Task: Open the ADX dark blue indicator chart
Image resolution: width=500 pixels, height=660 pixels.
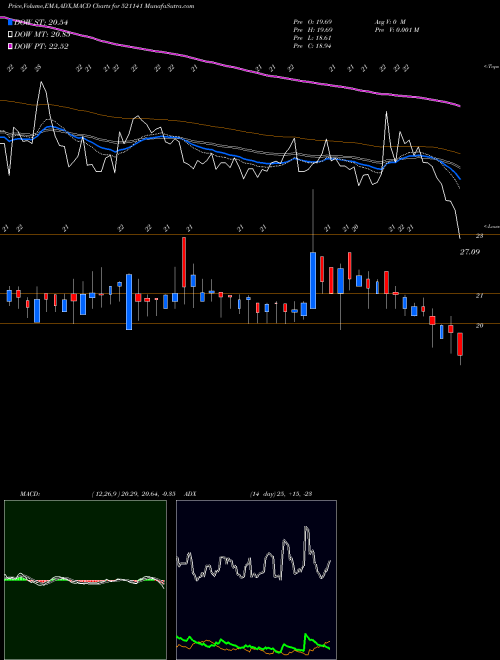Action: 256,580
